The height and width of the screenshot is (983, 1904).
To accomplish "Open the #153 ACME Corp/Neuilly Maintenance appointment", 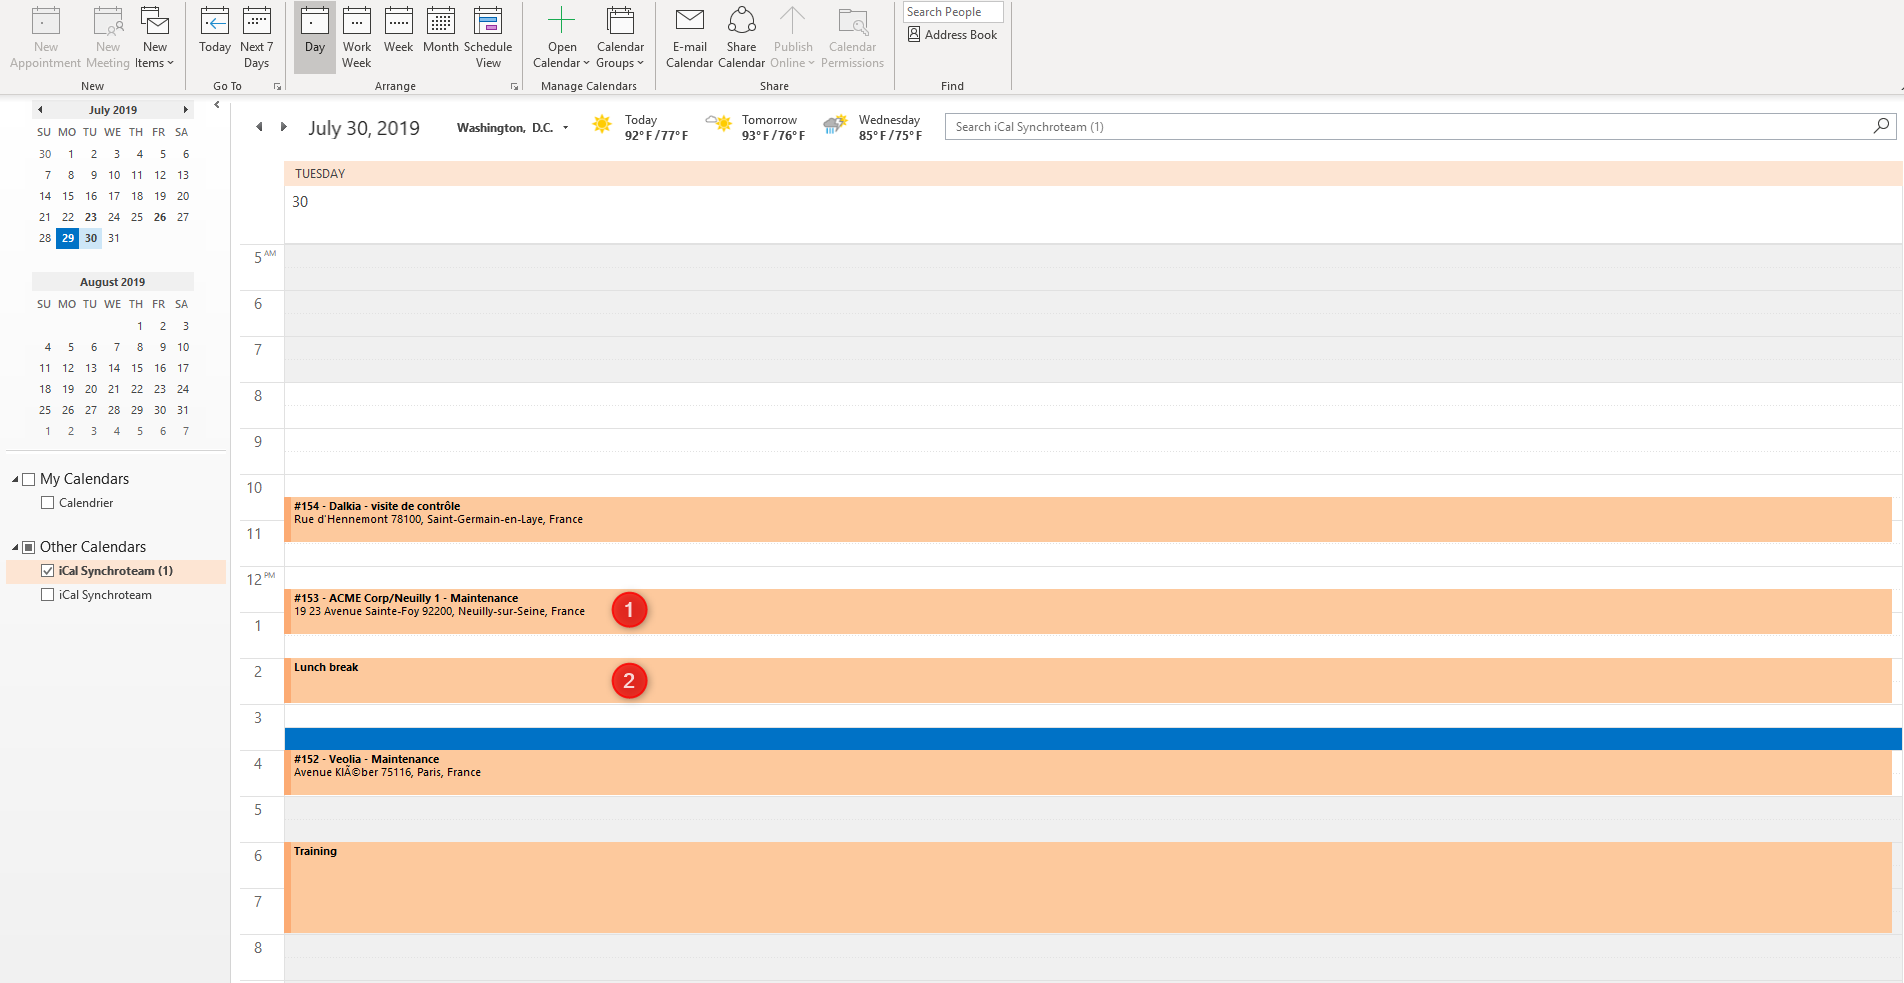I will coord(1088,612).
